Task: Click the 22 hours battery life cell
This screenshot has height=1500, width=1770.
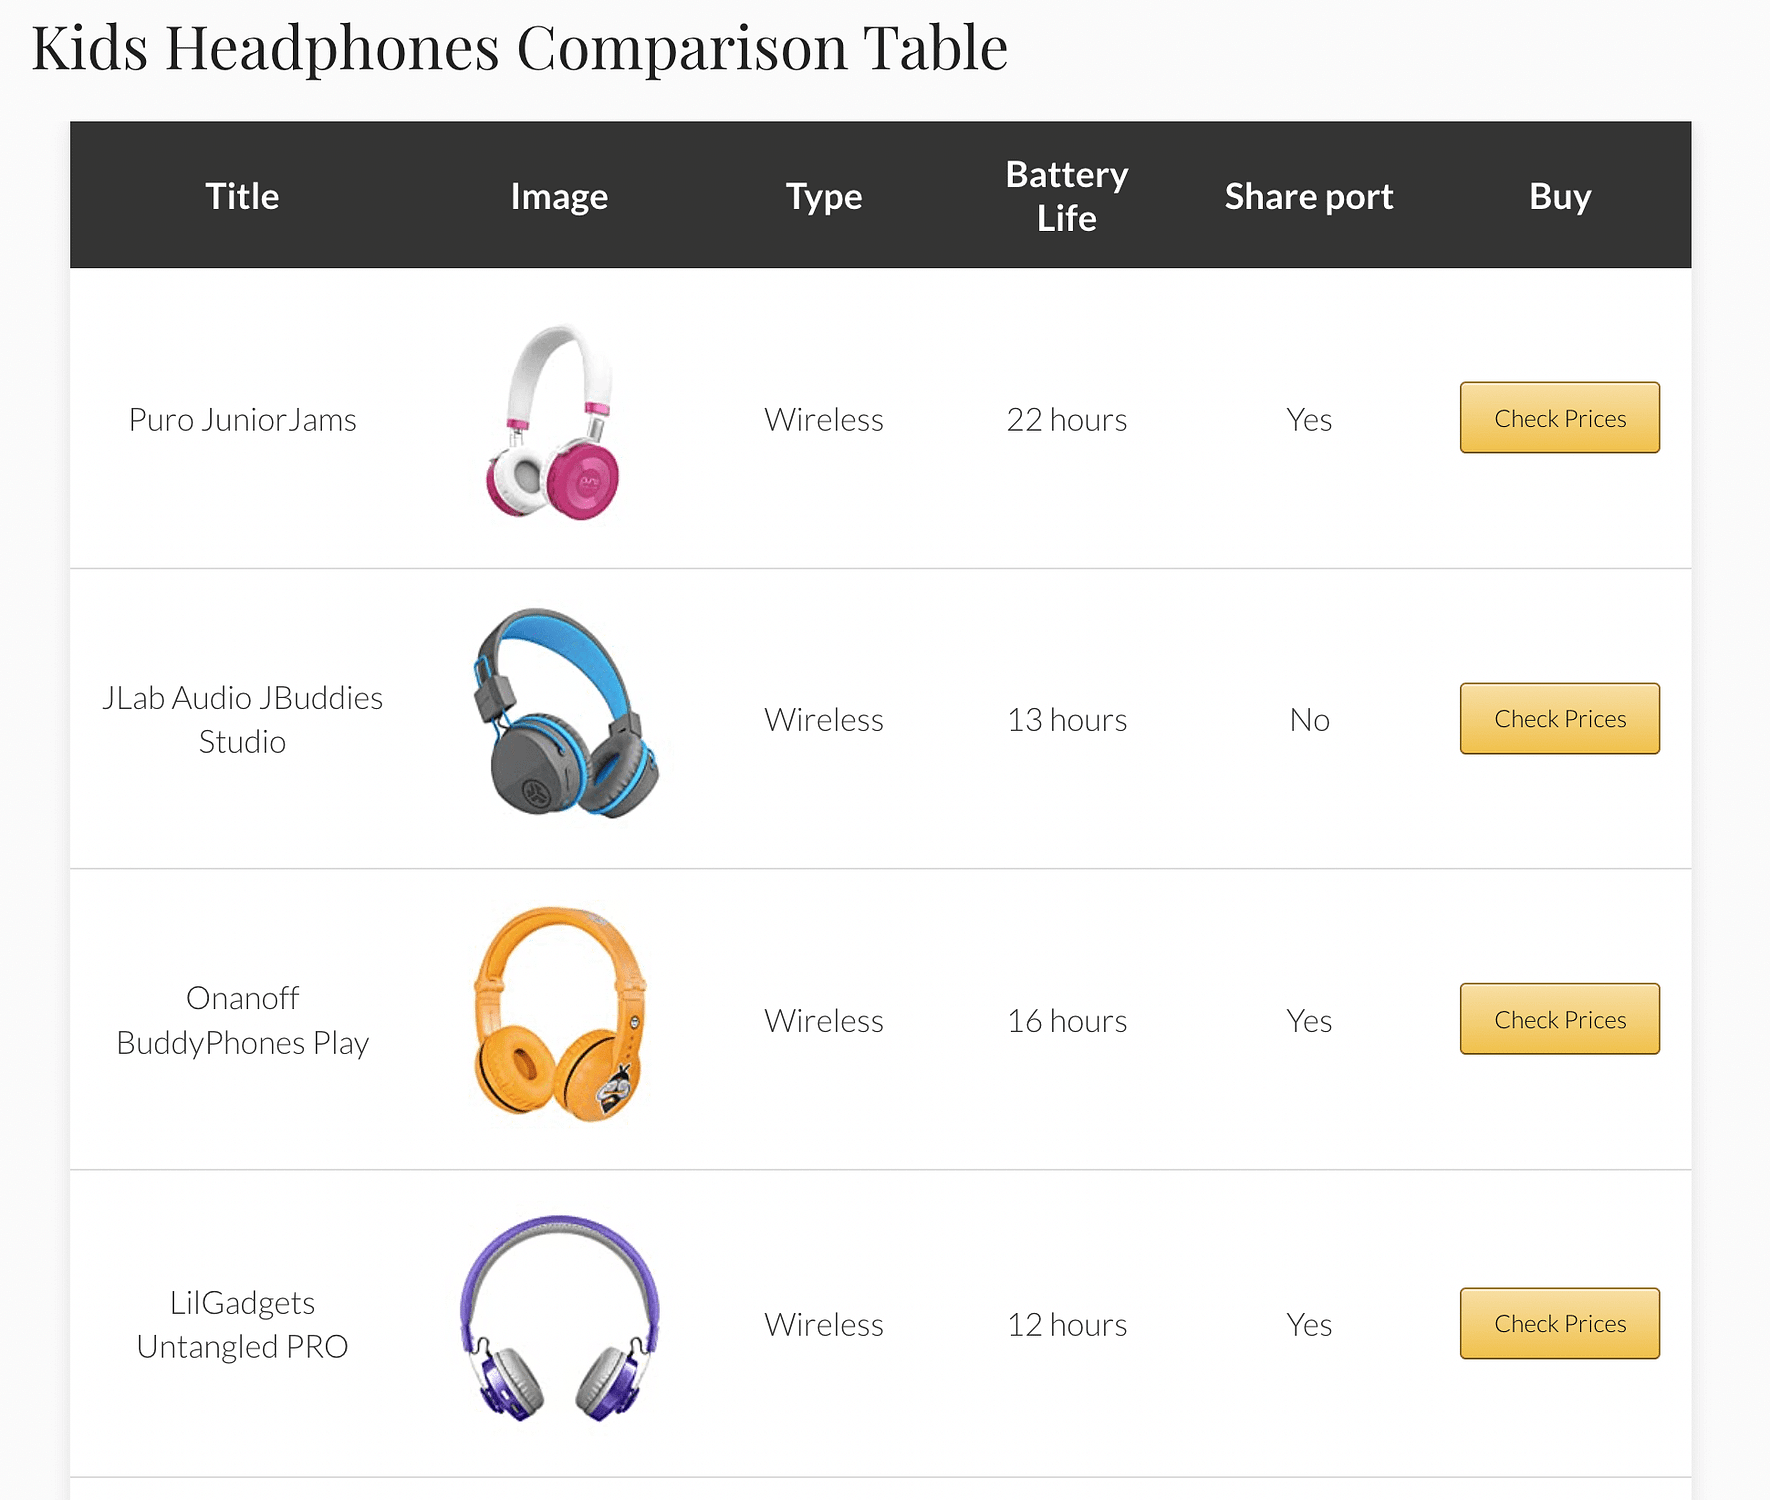Action: pos(1067,419)
